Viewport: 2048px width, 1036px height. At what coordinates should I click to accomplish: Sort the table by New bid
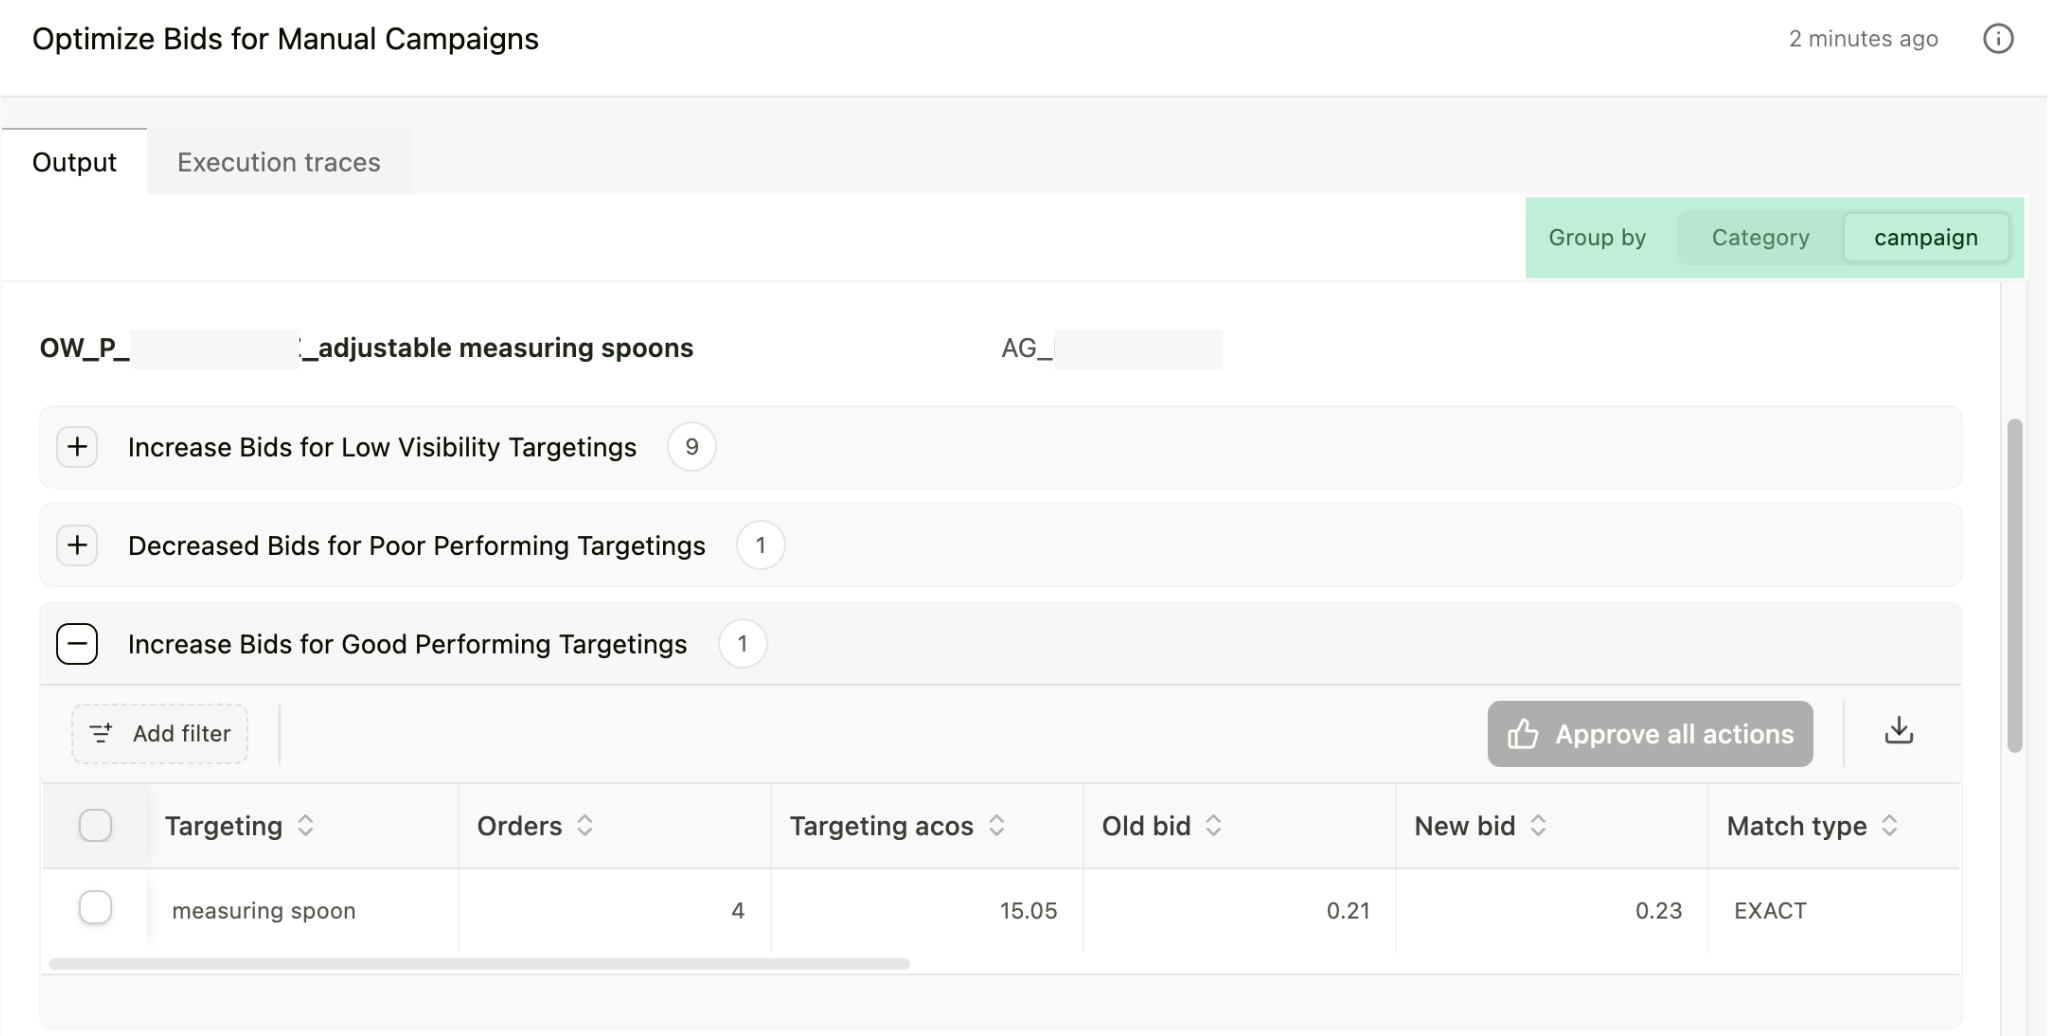pyautogui.click(x=1537, y=825)
